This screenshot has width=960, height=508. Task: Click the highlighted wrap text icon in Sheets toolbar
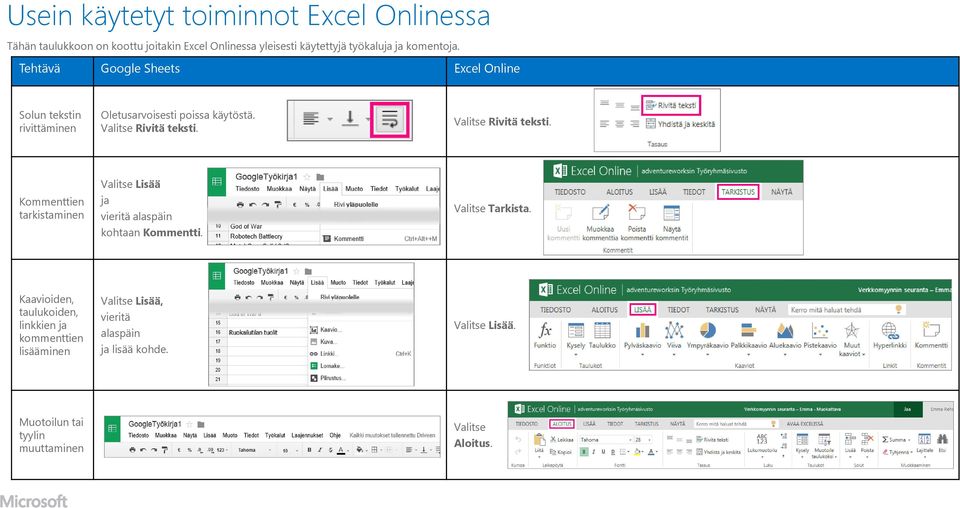[x=390, y=119]
